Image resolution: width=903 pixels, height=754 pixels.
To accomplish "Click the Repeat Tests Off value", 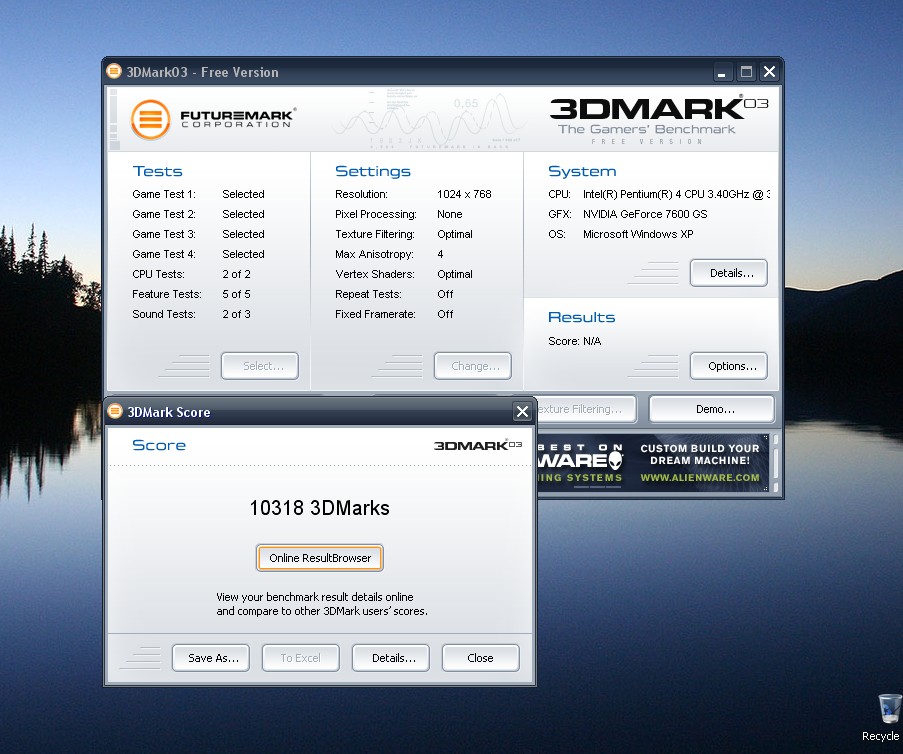I will pyautogui.click(x=445, y=294).
